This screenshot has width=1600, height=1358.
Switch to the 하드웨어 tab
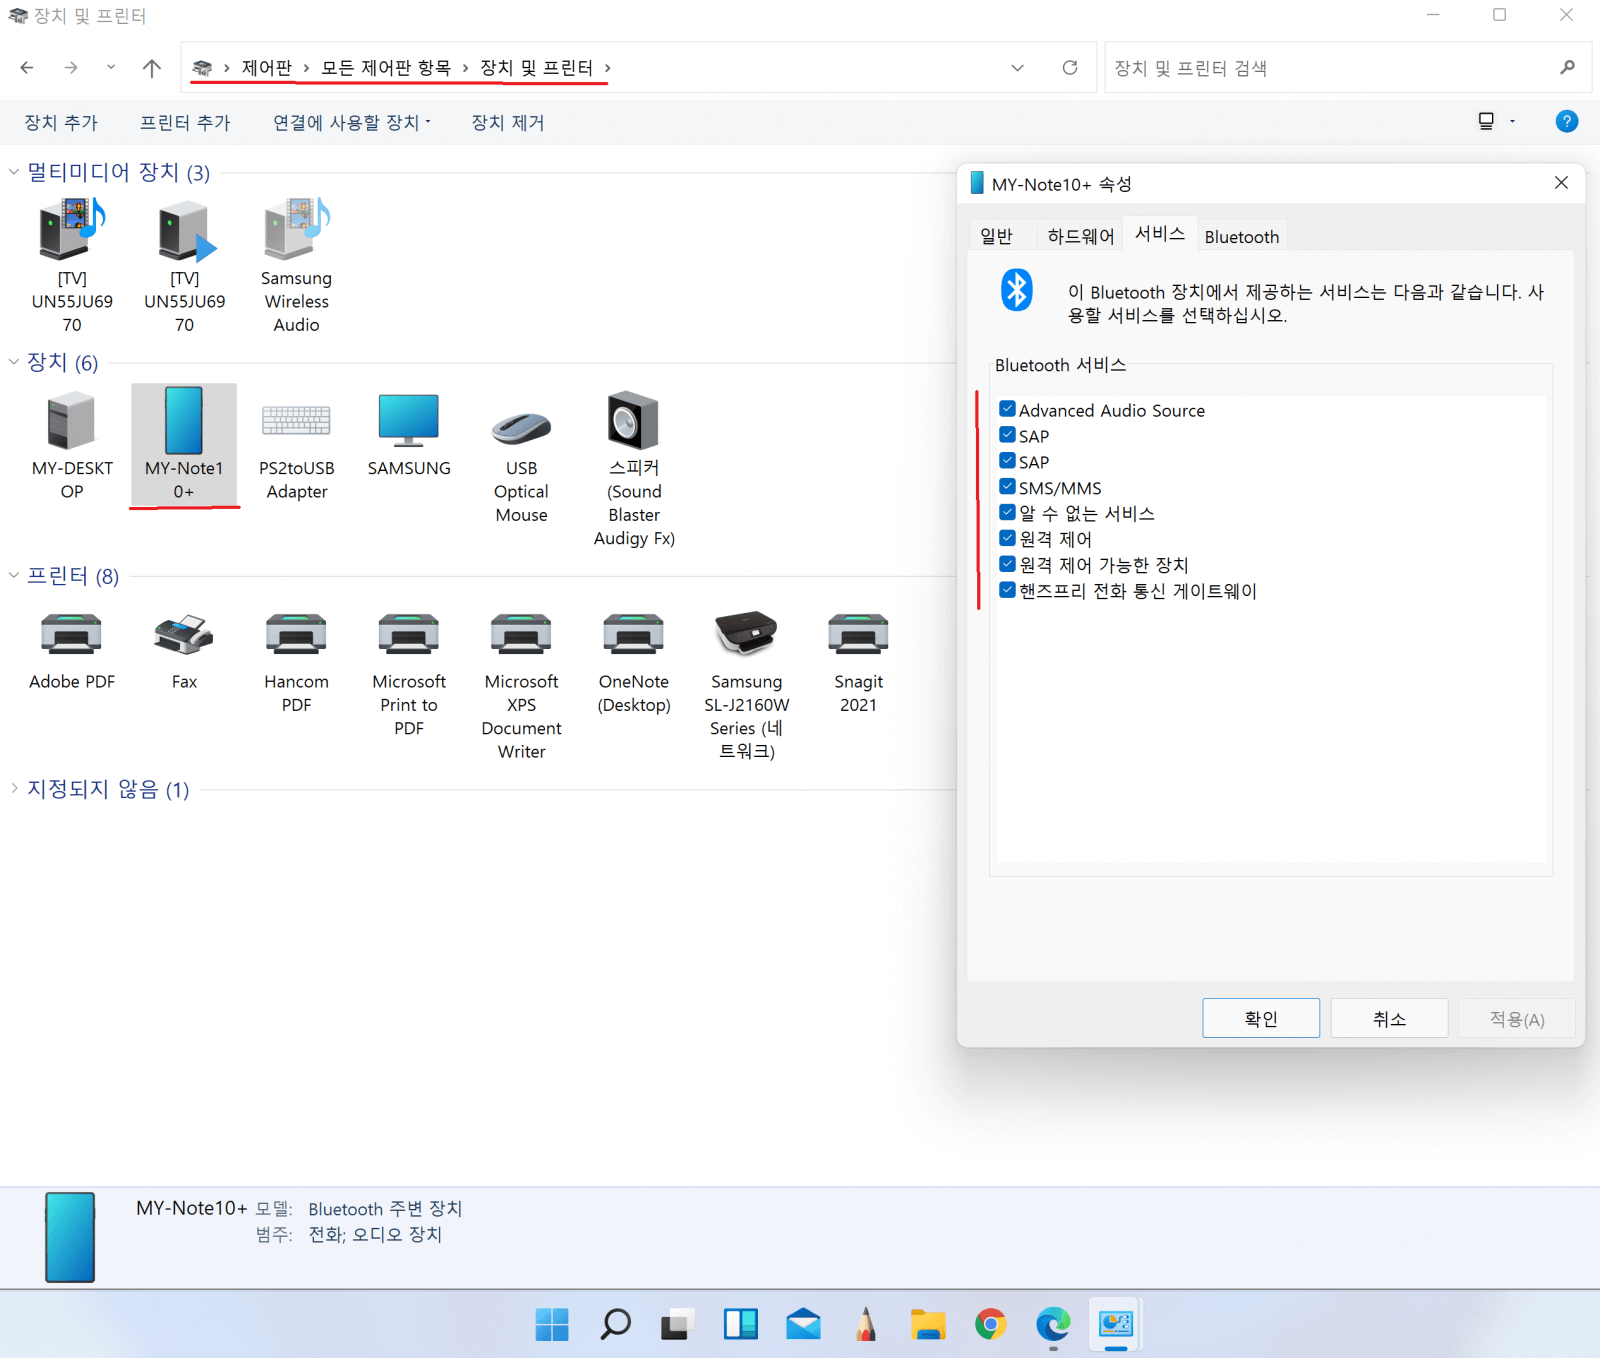pos(1080,236)
